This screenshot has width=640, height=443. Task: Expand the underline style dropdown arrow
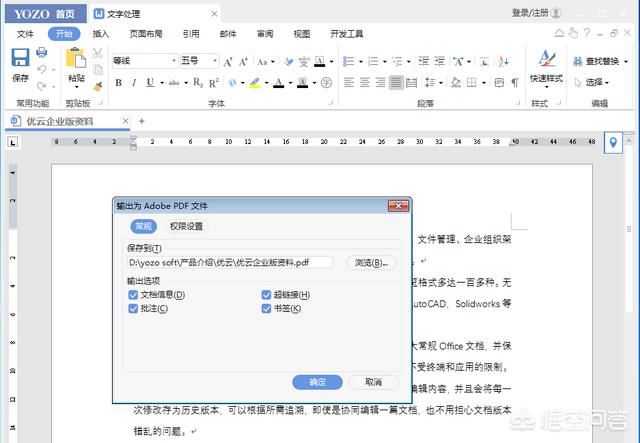coord(162,83)
